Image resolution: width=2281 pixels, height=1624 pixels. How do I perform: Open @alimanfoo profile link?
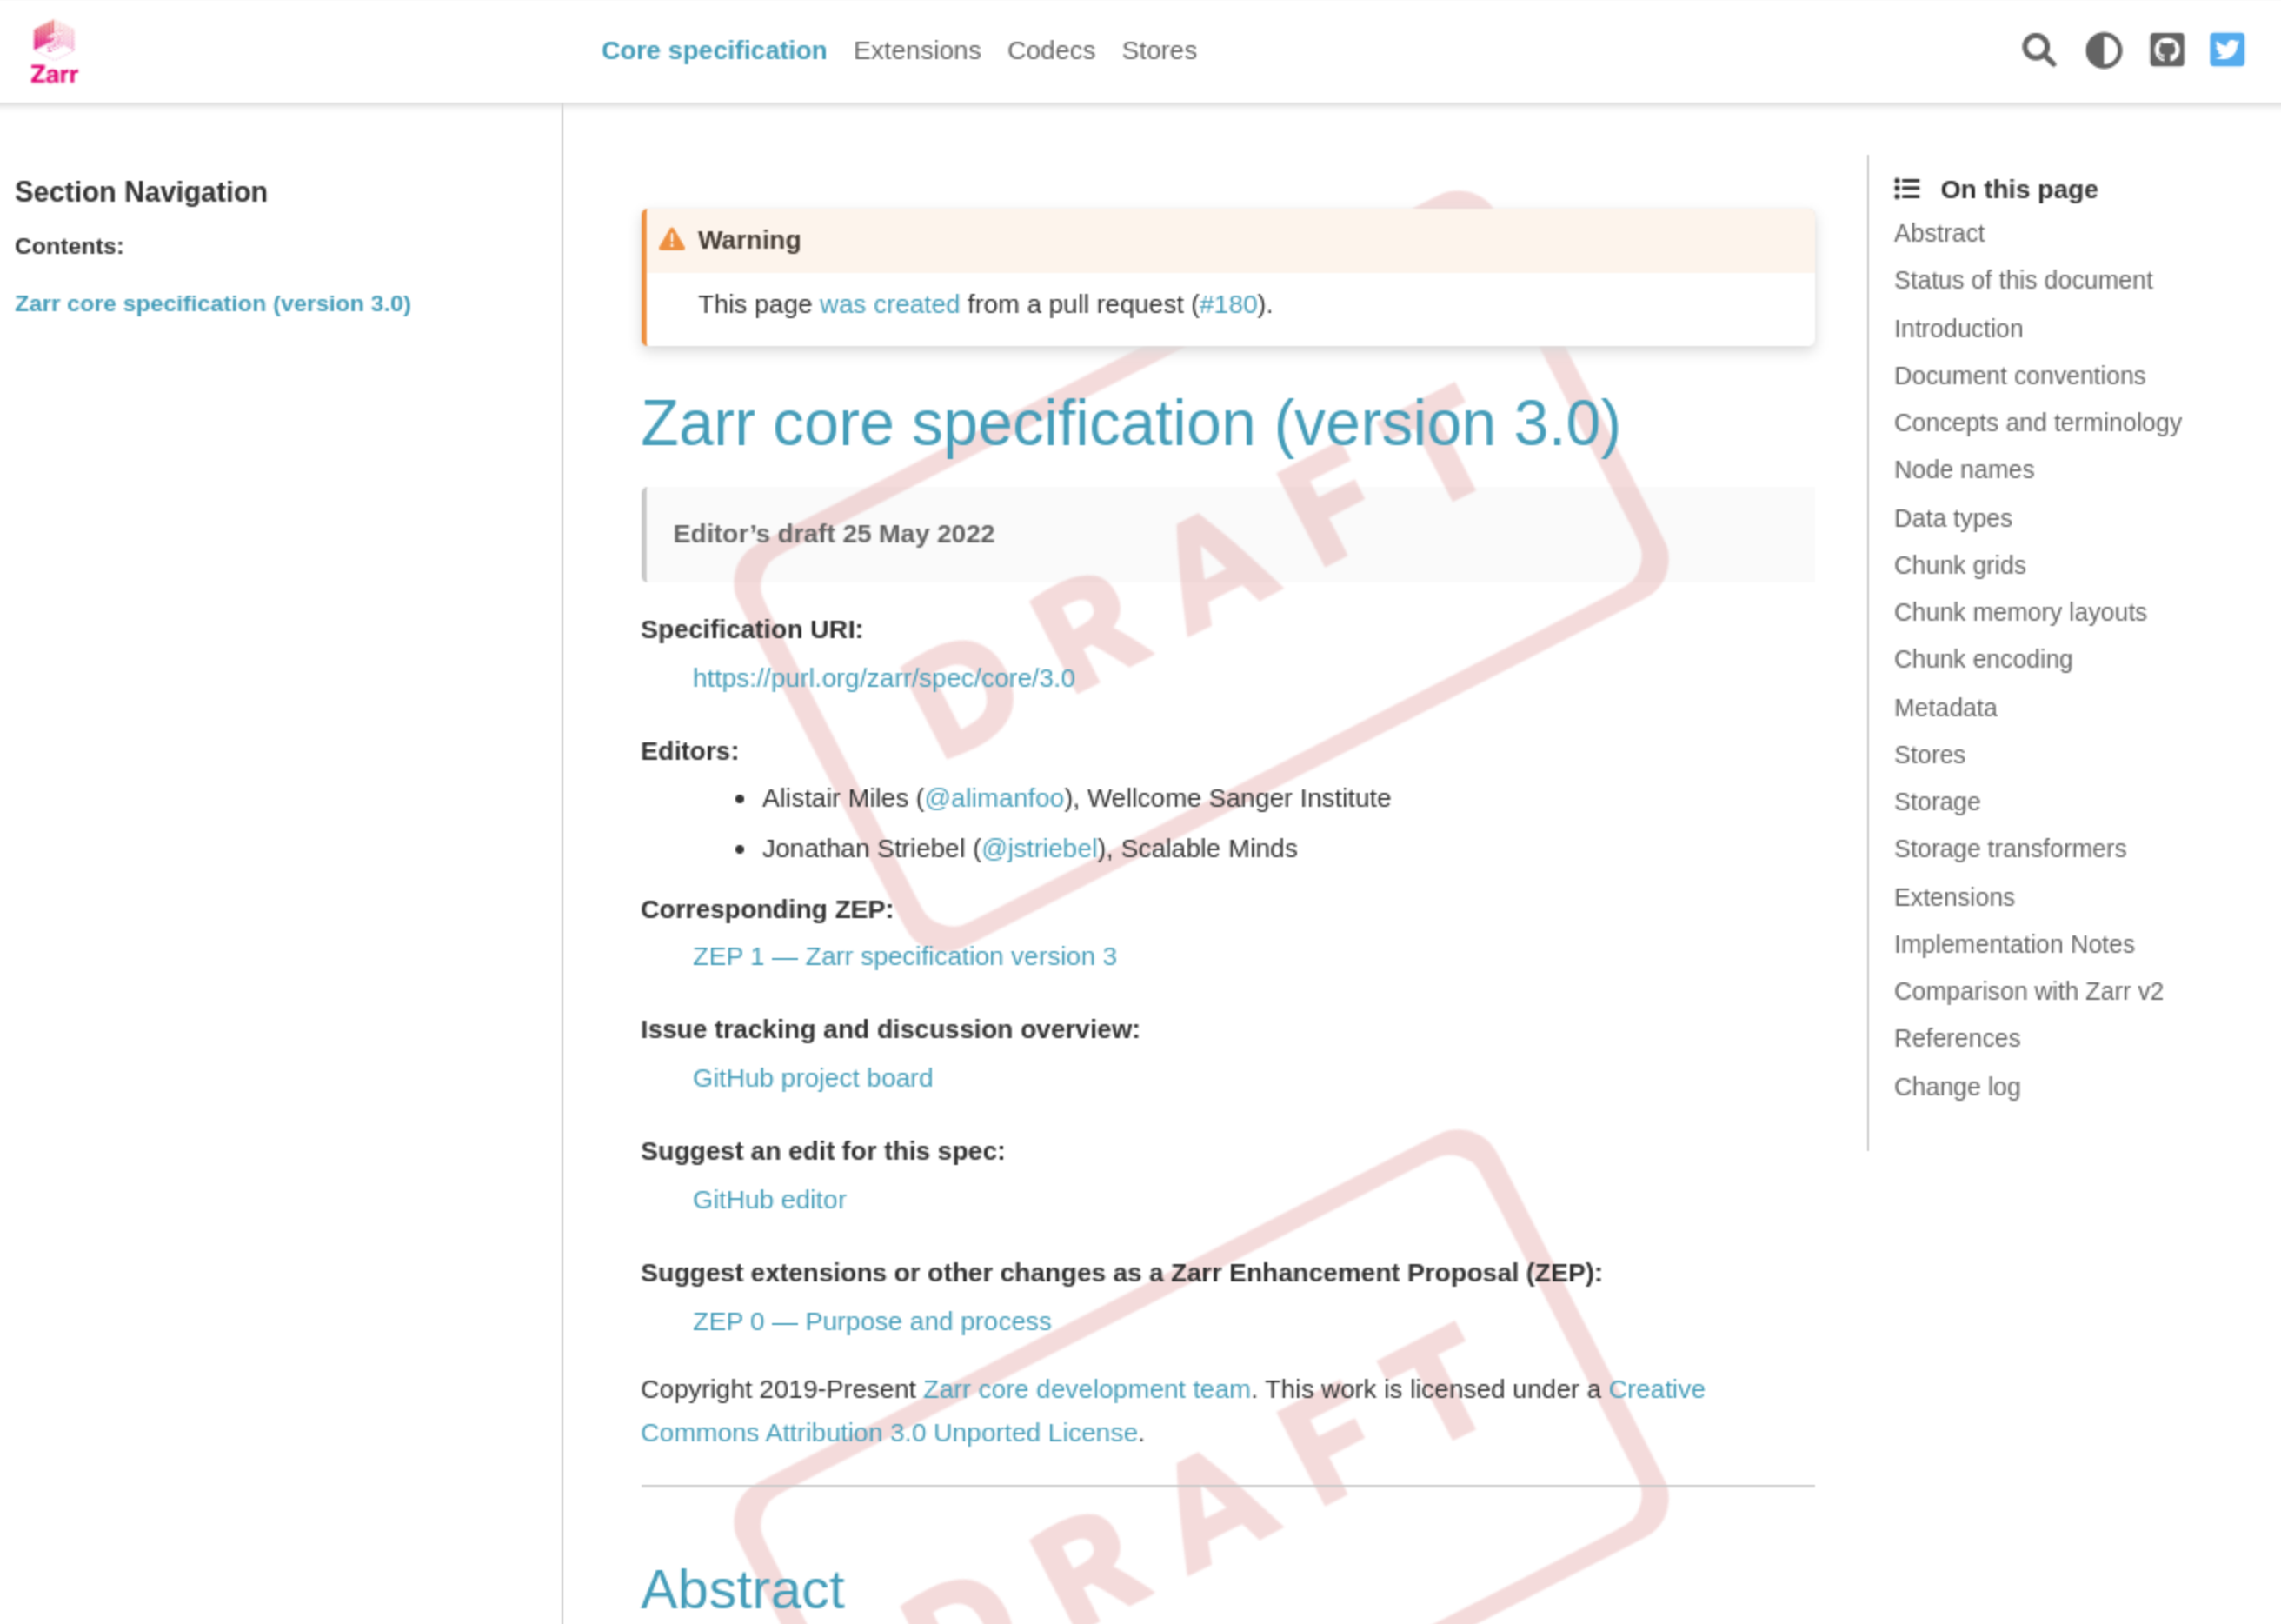(993, 798)
